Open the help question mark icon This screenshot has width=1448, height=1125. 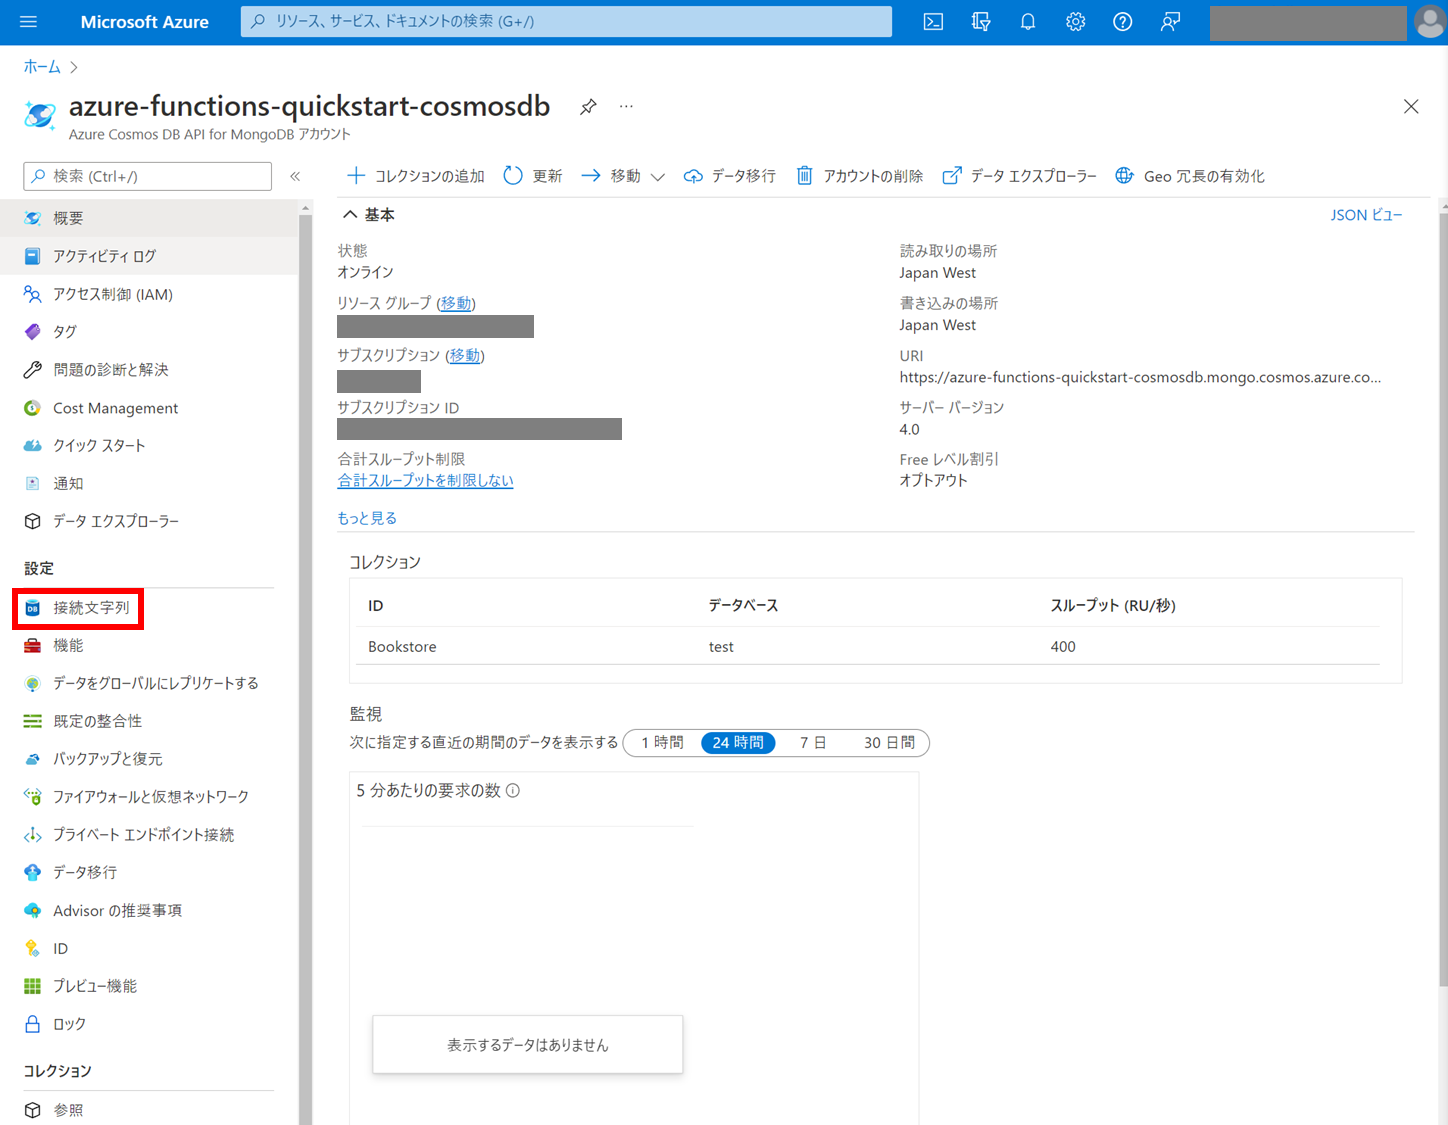pyautogui.click(x=1123, y=22)
